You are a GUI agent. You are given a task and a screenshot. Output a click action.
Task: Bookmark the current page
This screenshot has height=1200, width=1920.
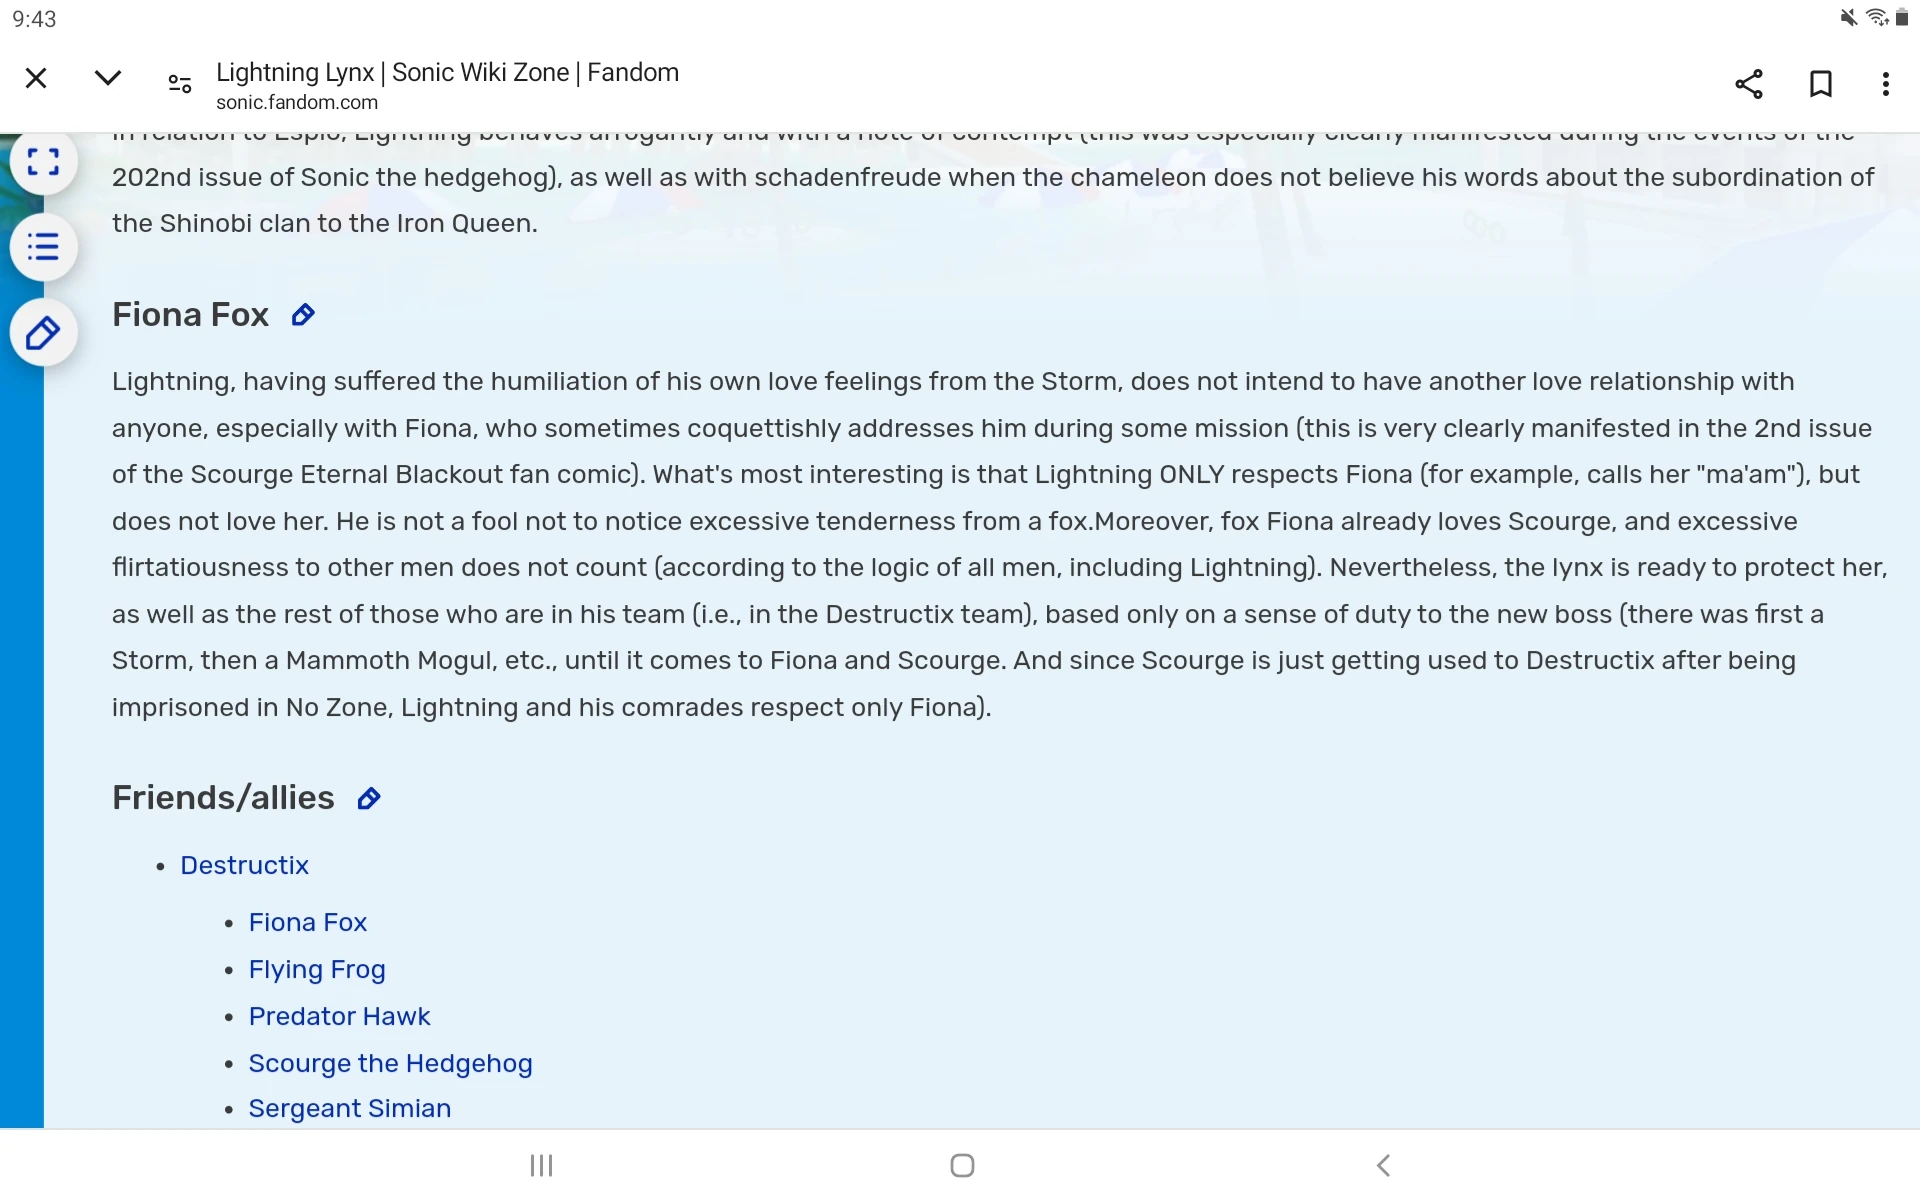point(1821,84)
